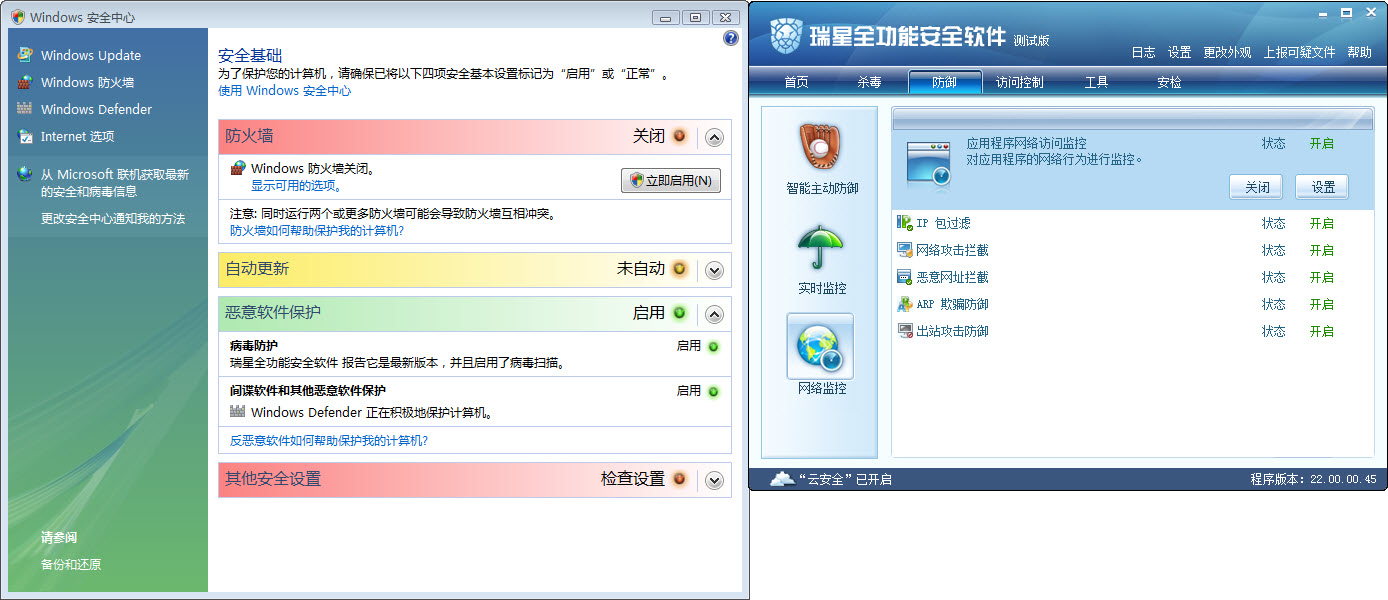Image resolution: width=1388 pixels, height=600 pixels.
Task: Expand the 其他安全设置 section
Action: 714,480
